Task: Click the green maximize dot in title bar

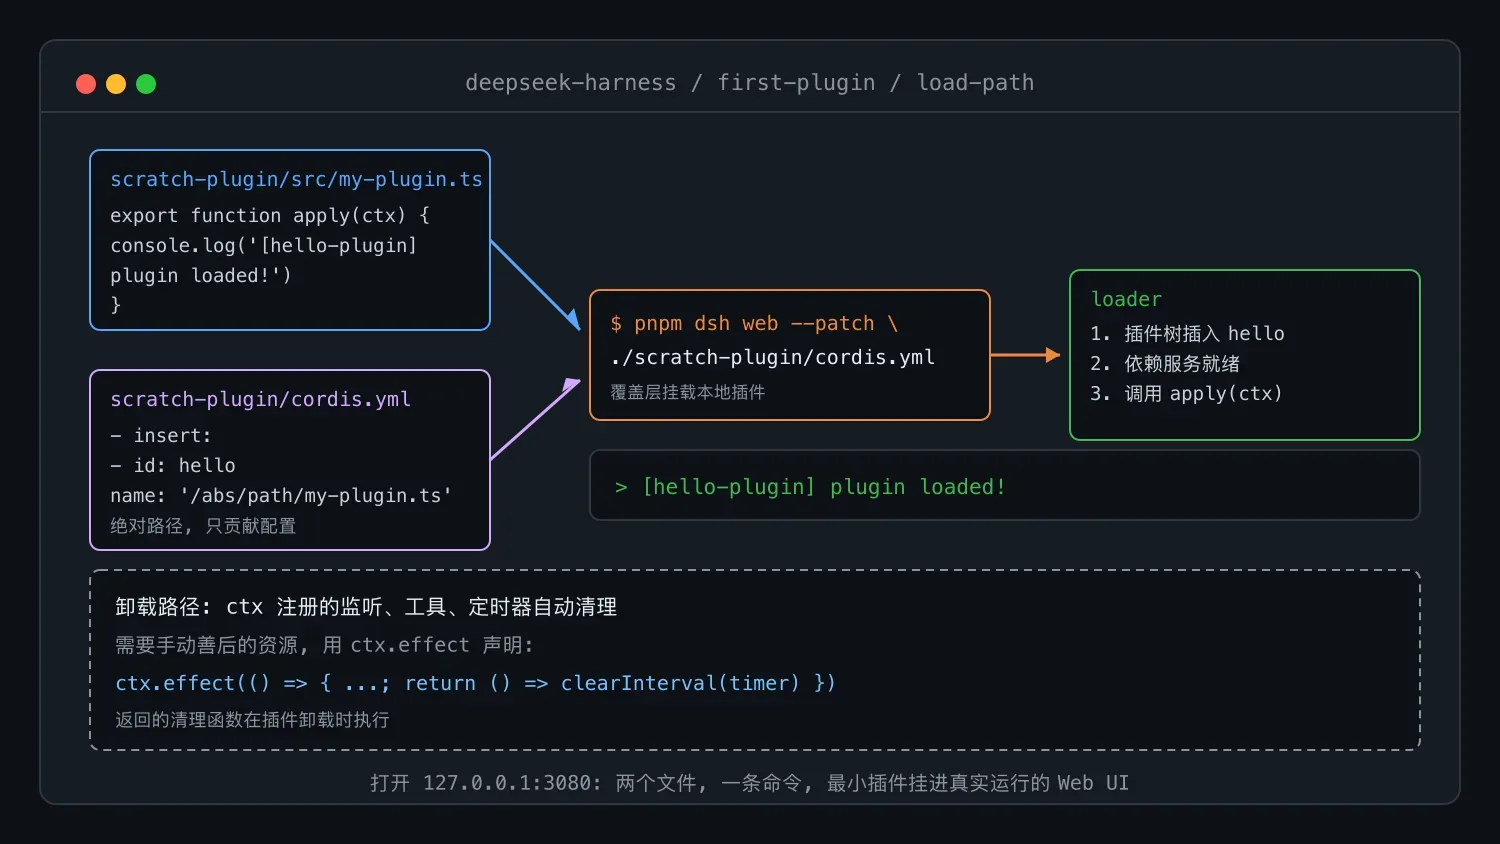Action: tap(146, 84)
